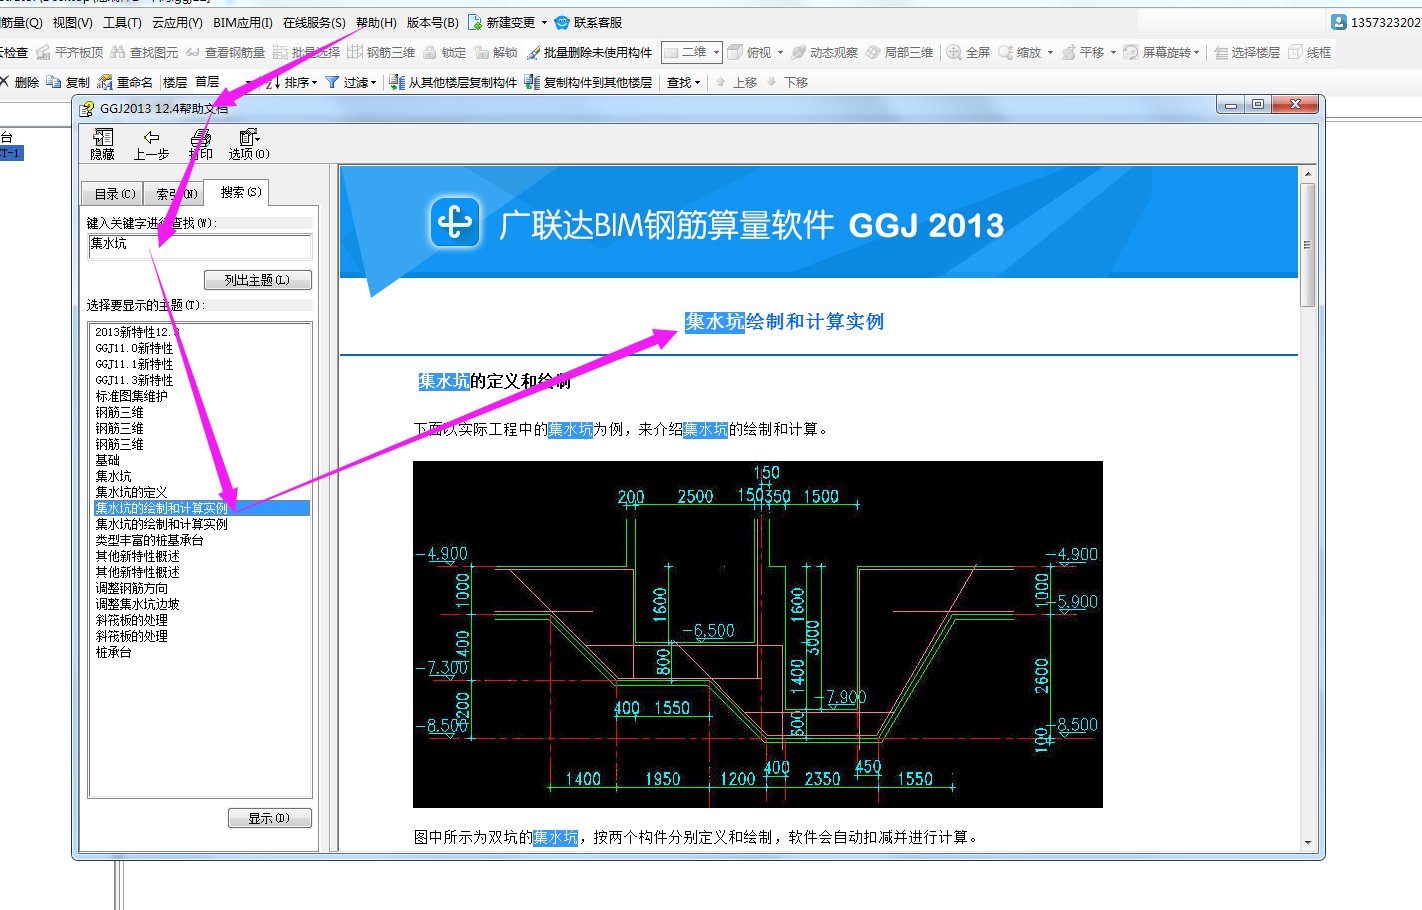
Task: Click the 选择楼层 toolbar icon
Action: coord(1221,52)
